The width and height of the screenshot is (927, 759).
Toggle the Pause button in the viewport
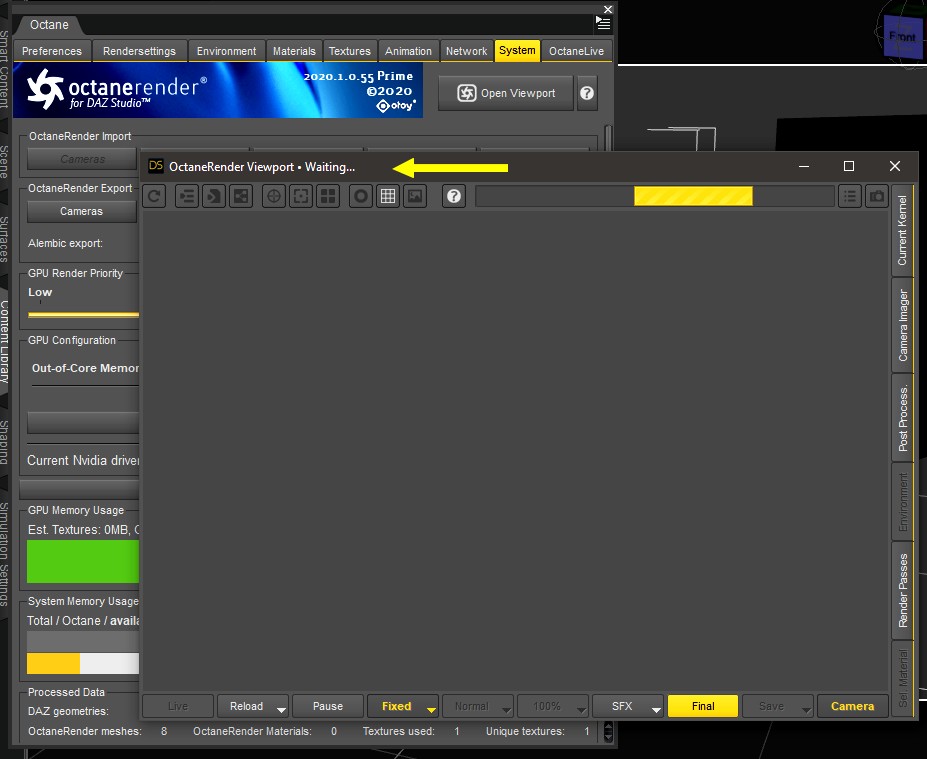point(328,706)
